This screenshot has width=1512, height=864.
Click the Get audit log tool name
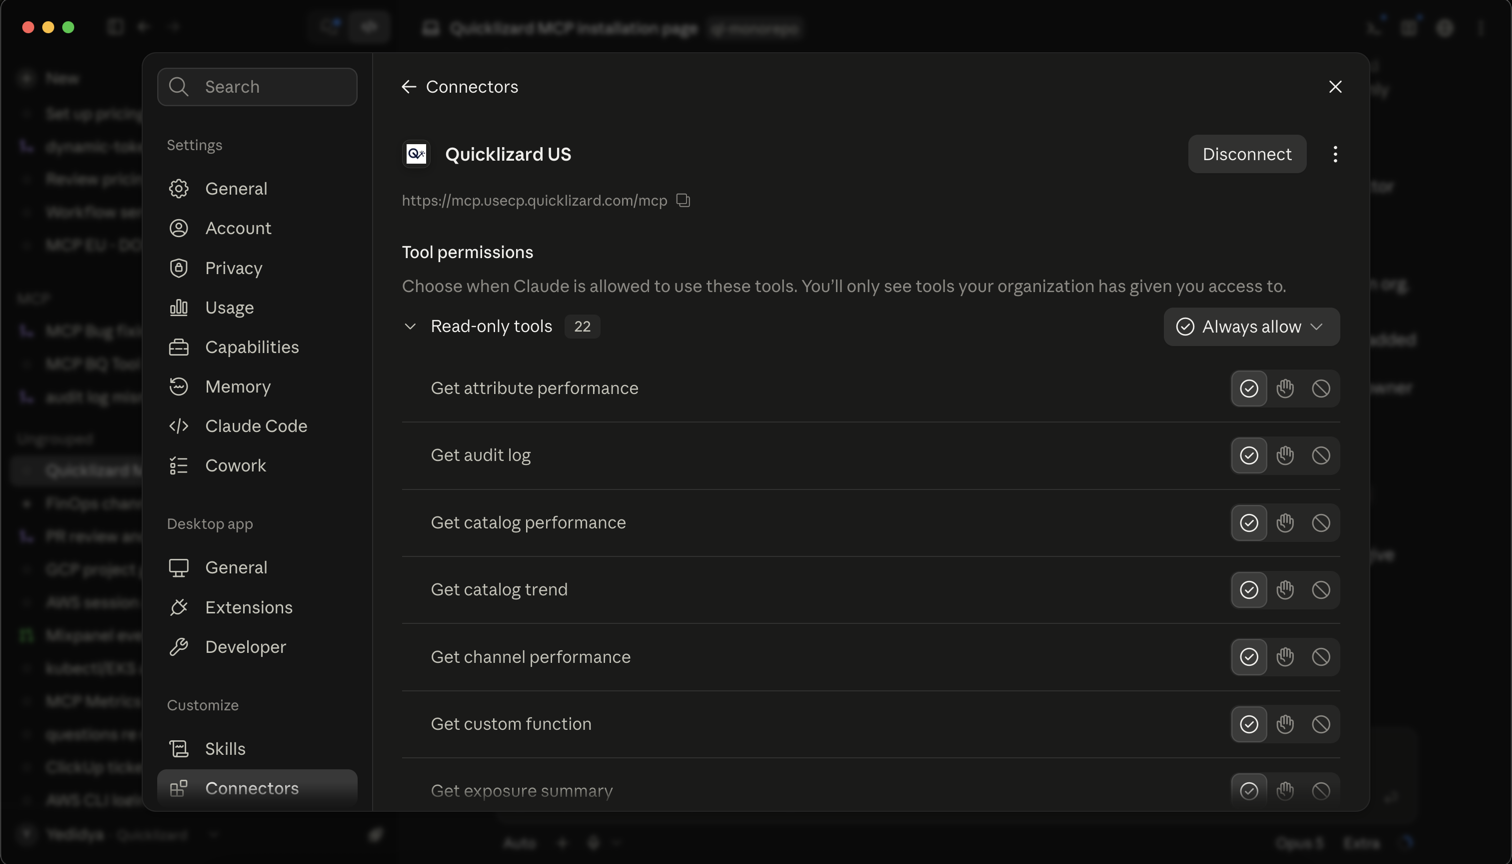click(481, 455)
